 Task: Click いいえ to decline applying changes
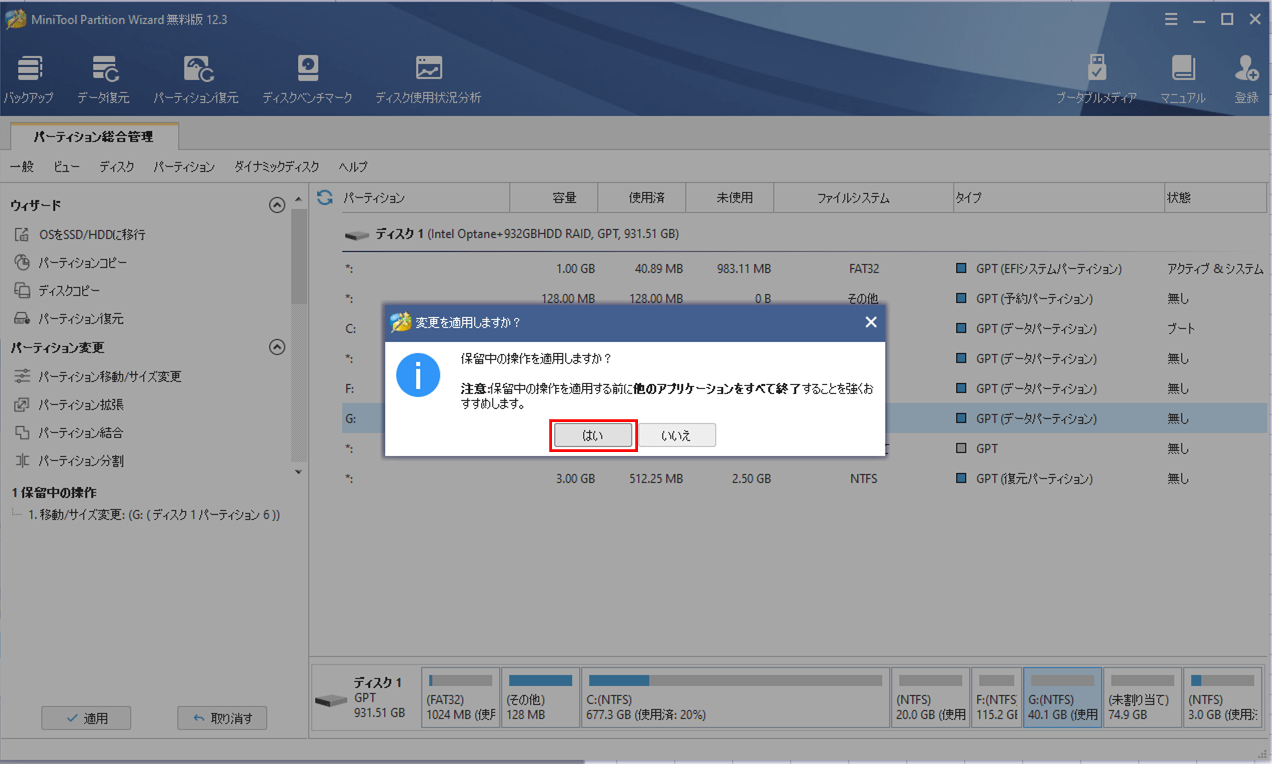click(677, 435)
